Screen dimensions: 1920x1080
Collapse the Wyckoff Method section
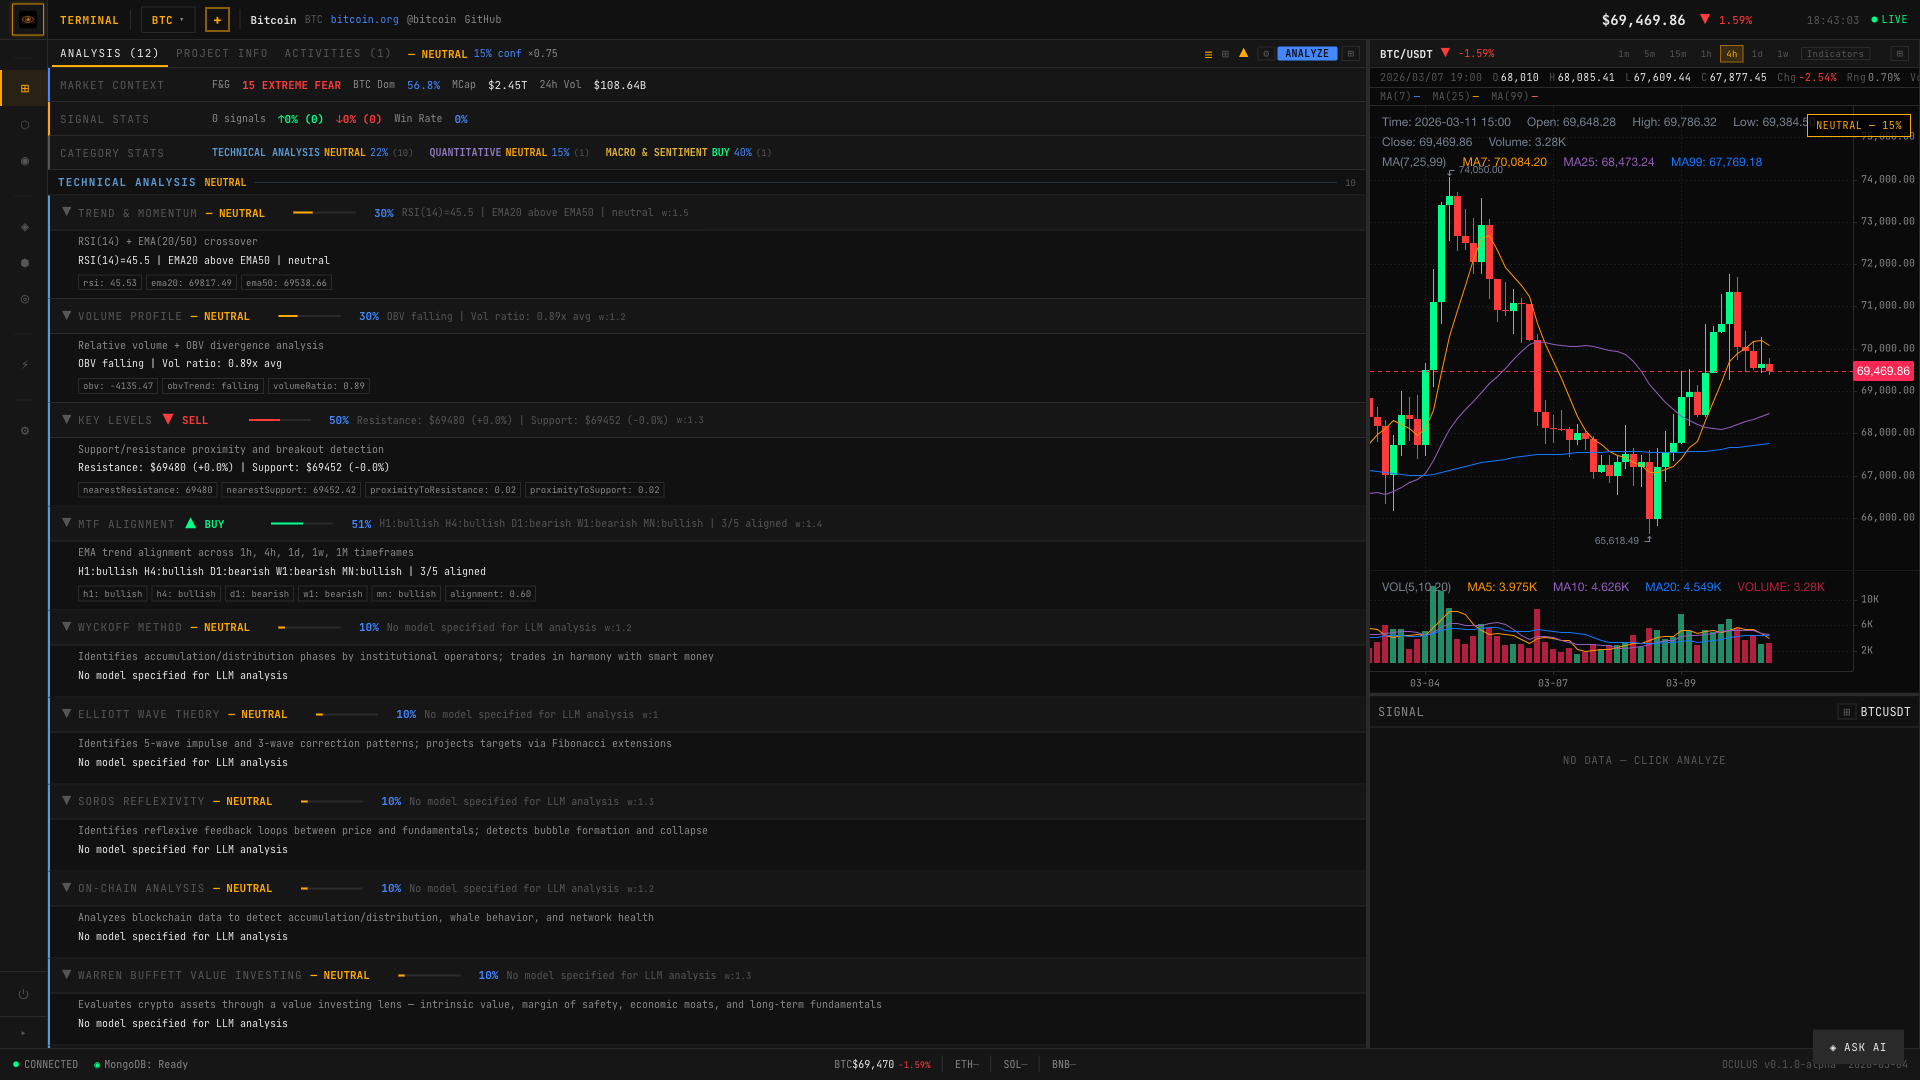tap(67, 627)
